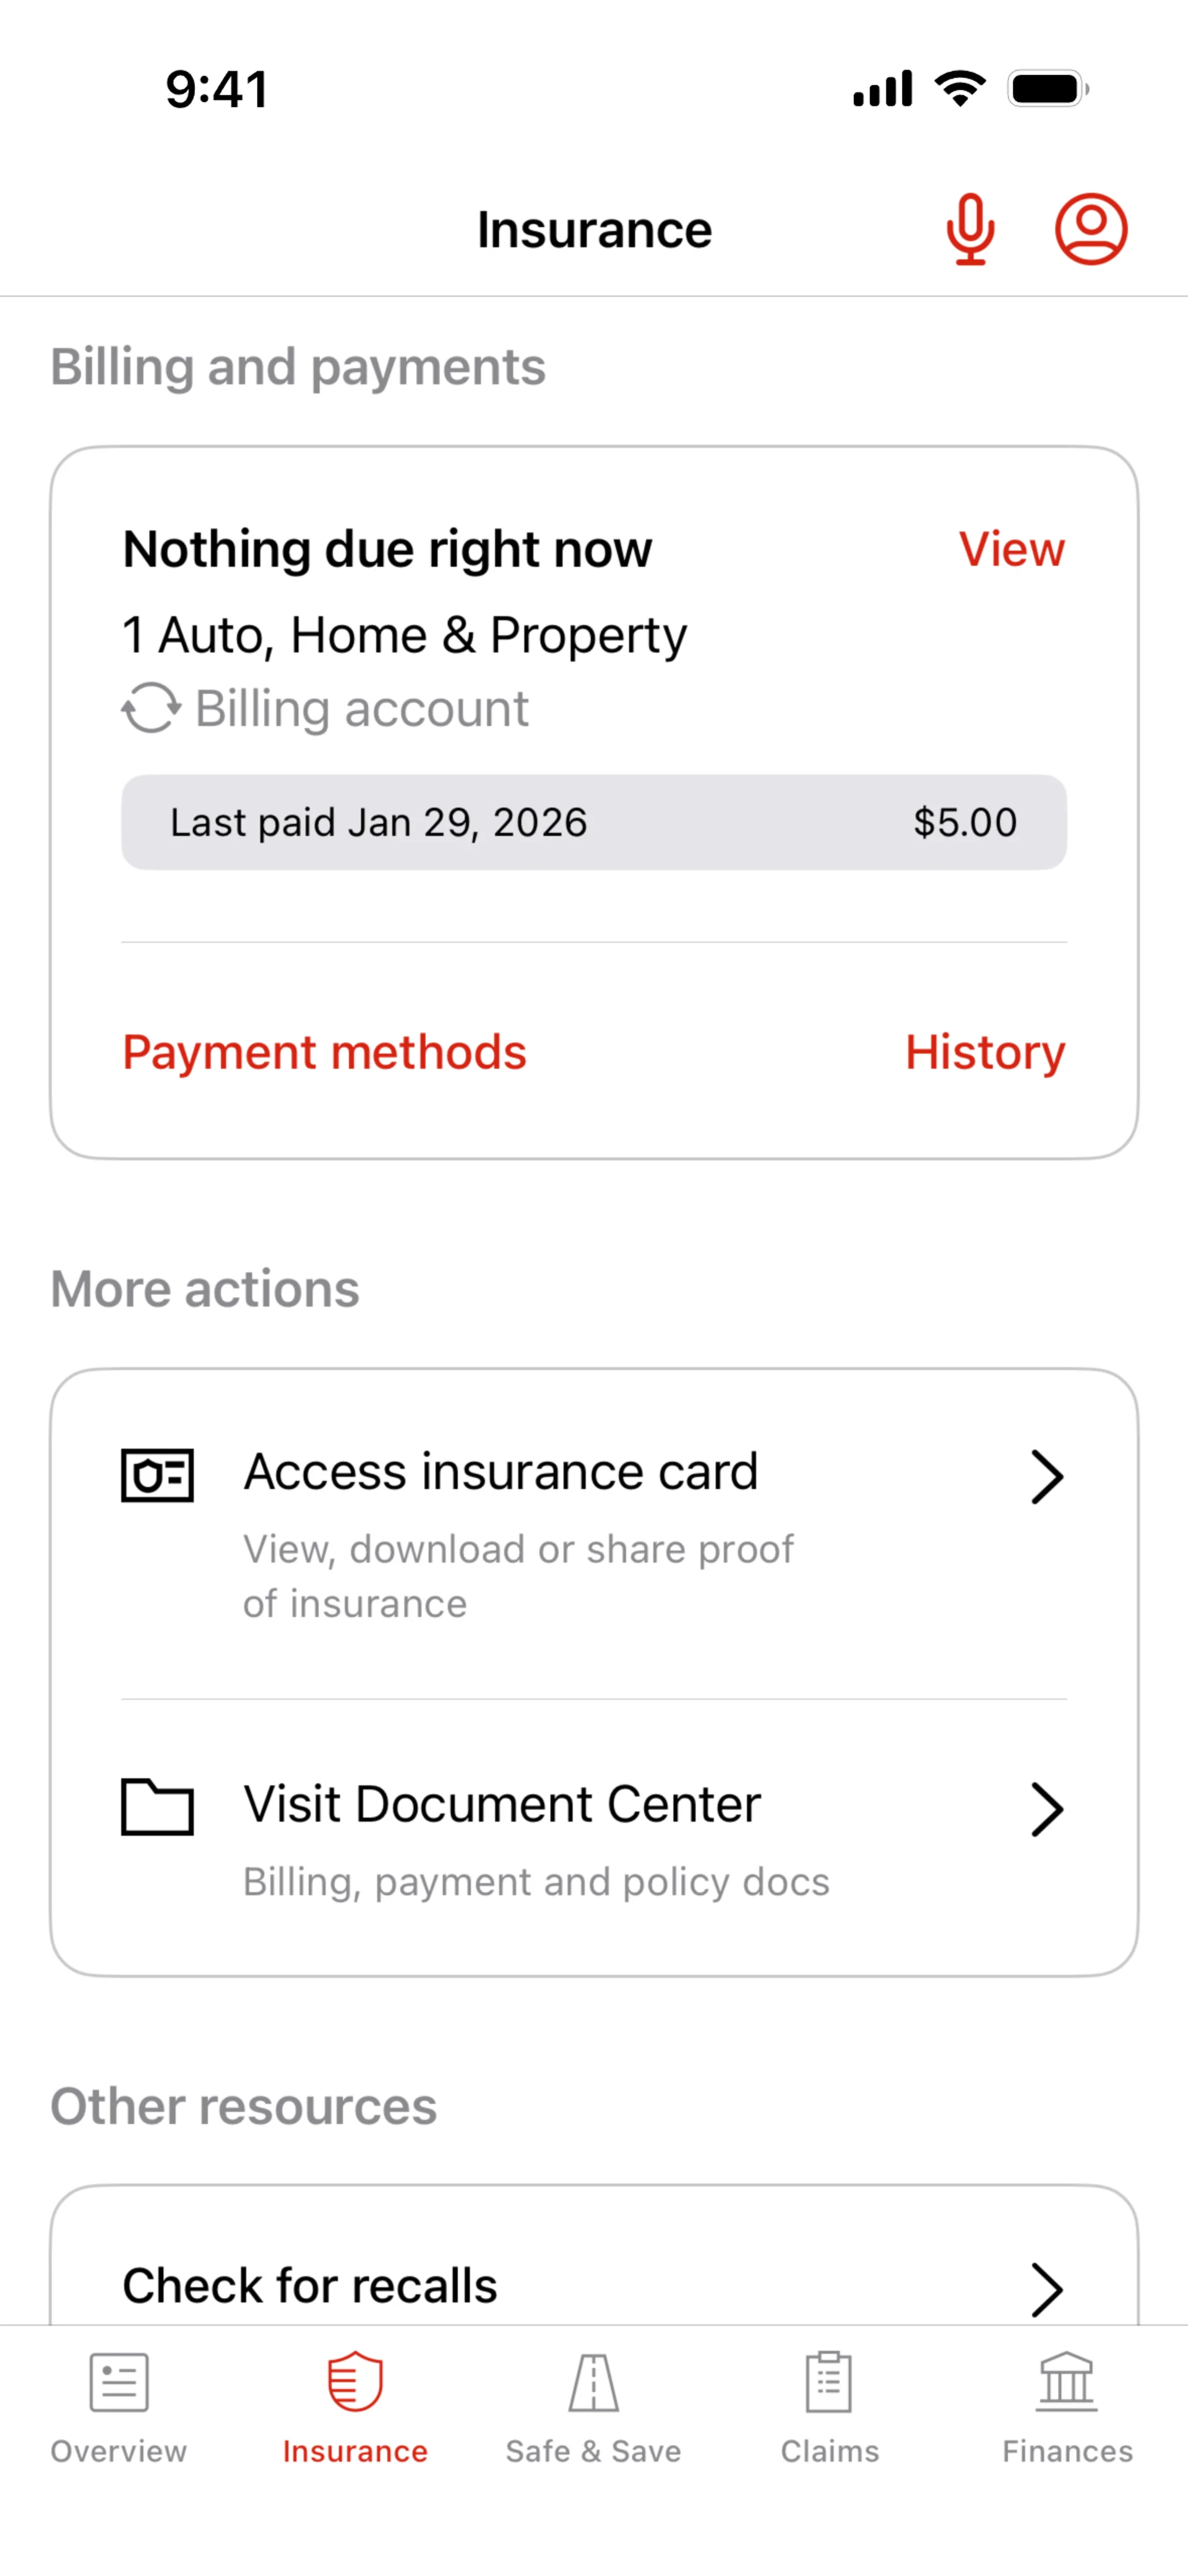Tap the insurance card icon

pos(157,1475)
